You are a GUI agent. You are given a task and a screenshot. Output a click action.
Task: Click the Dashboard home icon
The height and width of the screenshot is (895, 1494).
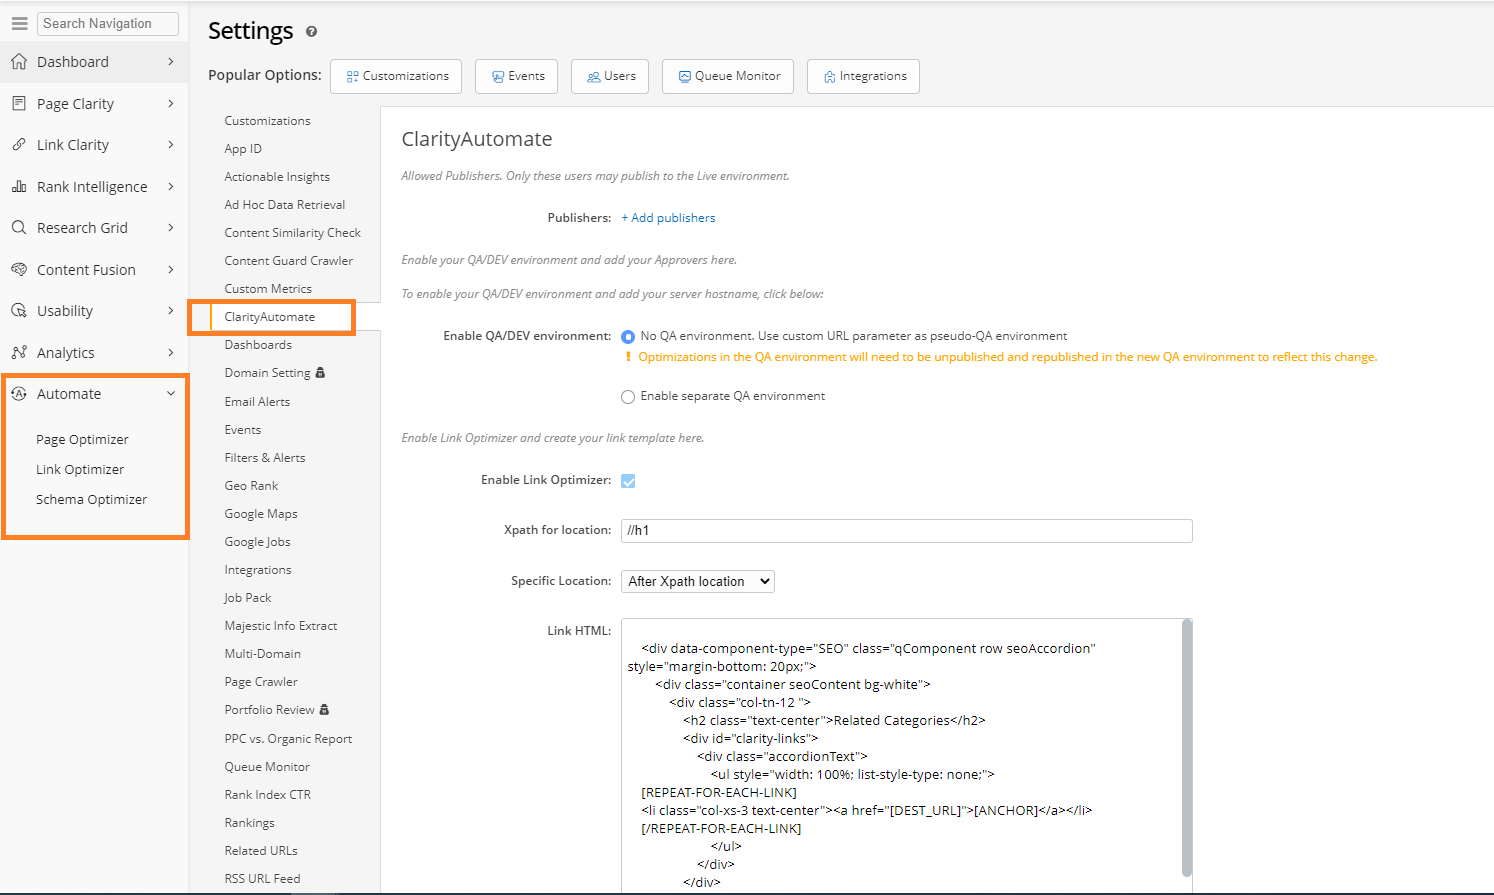click(19, 62)
